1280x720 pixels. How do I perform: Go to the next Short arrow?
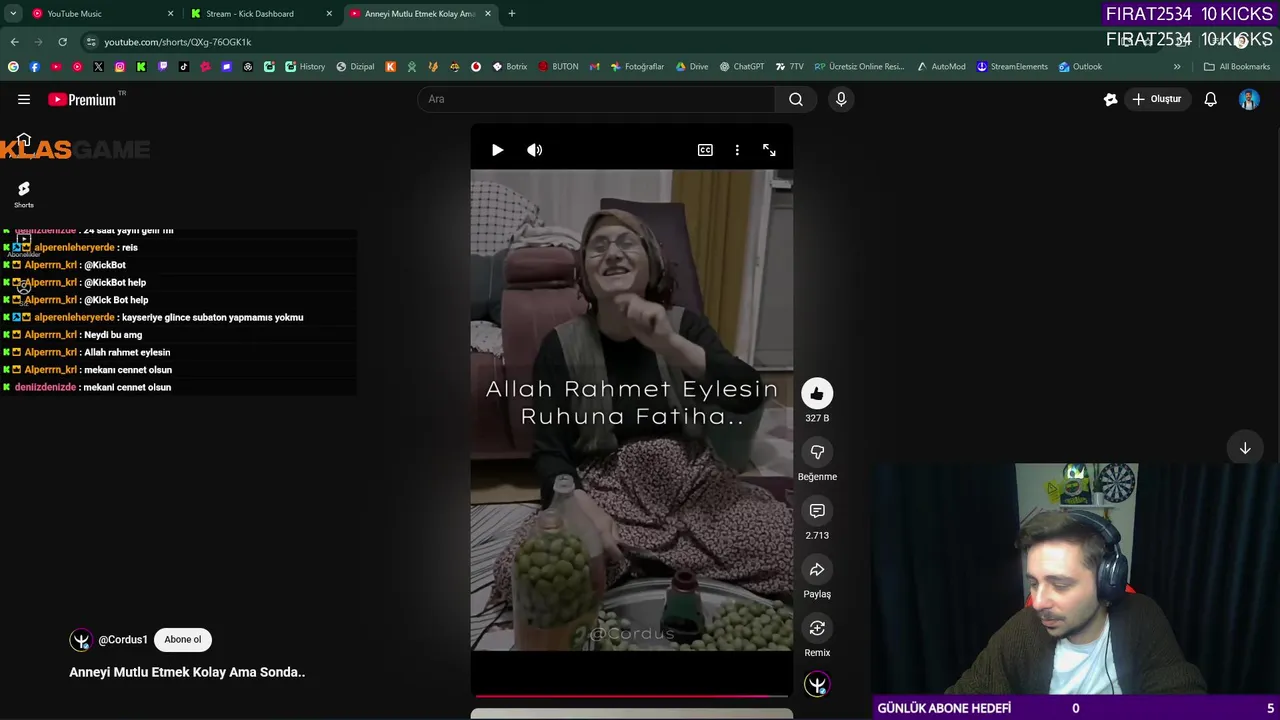[x=1245, y=449]
